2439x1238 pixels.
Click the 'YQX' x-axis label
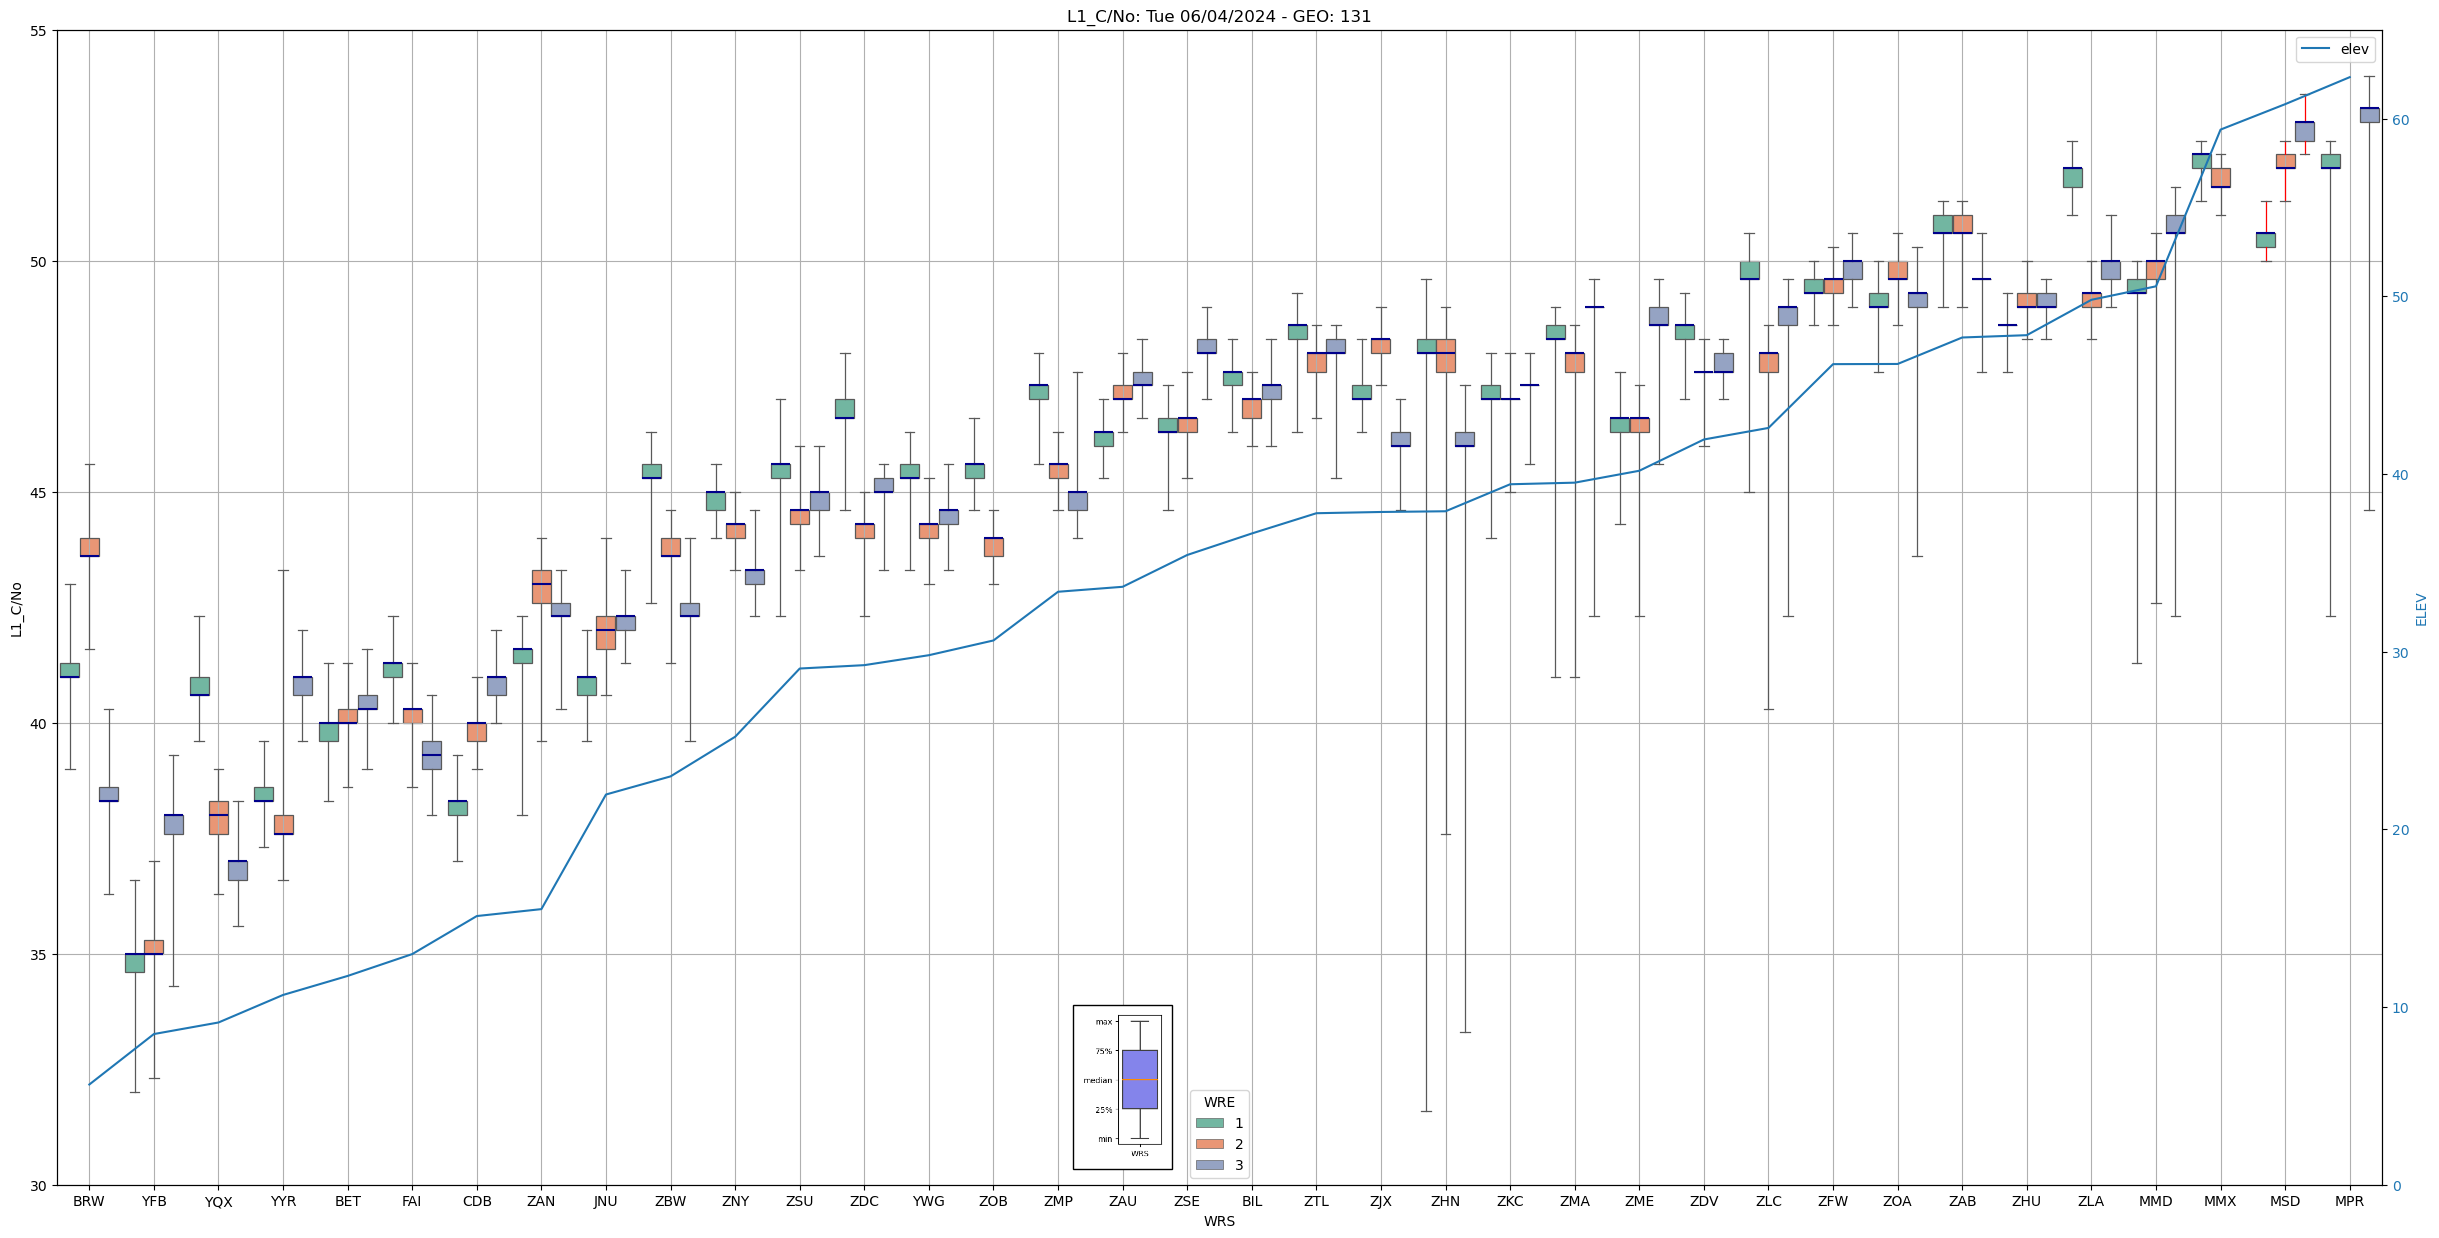[218, 1201]
